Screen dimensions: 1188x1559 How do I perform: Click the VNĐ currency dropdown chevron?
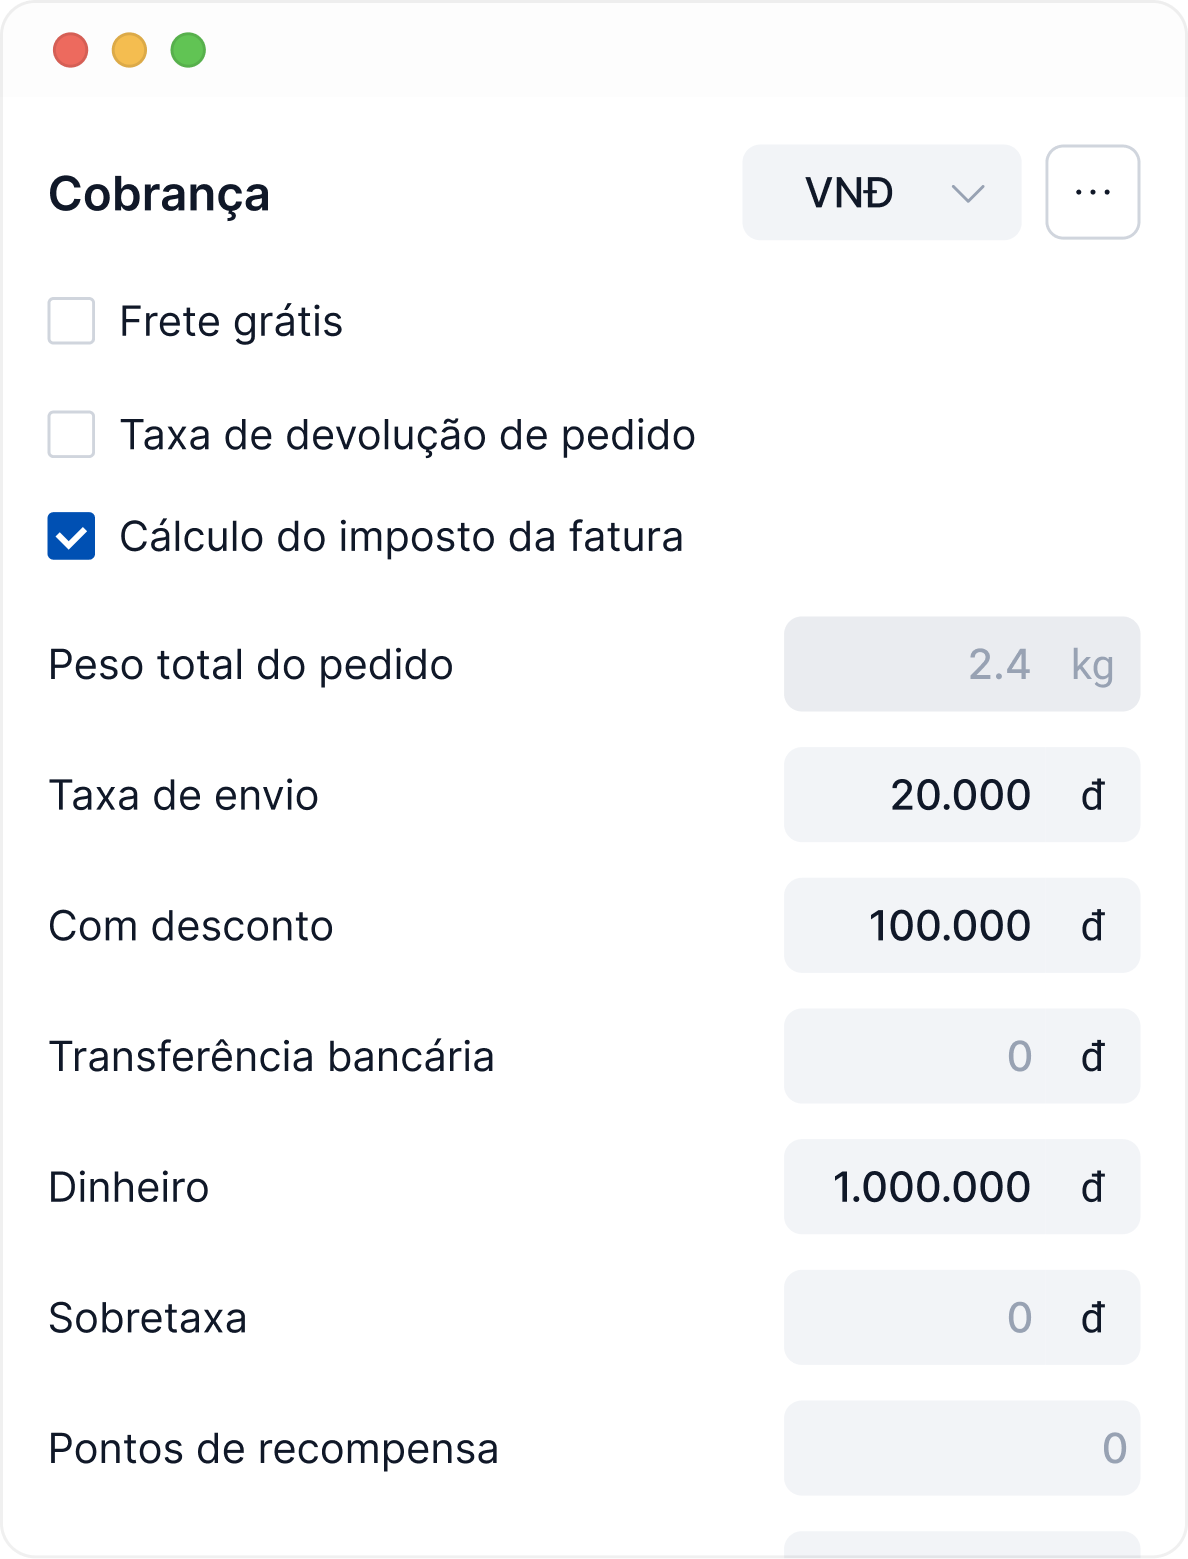[x=967, y=193]
